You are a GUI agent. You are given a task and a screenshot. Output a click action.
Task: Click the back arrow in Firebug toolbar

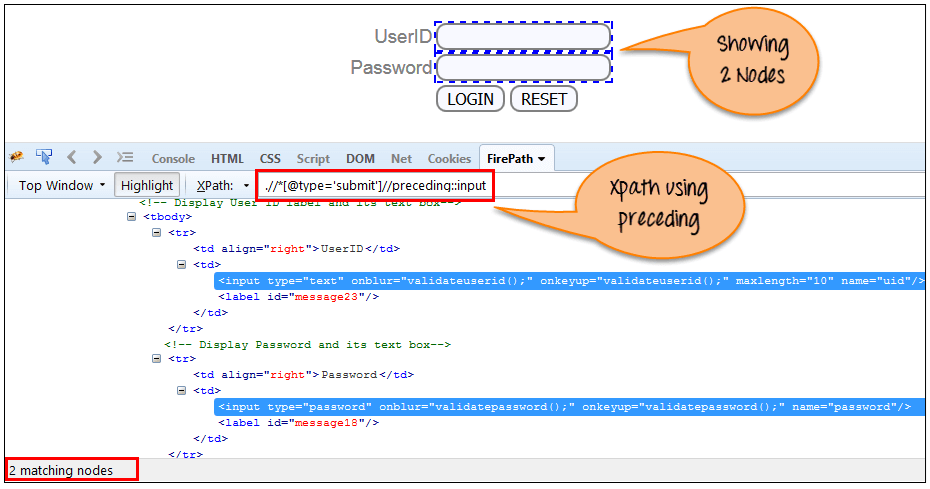72,157
